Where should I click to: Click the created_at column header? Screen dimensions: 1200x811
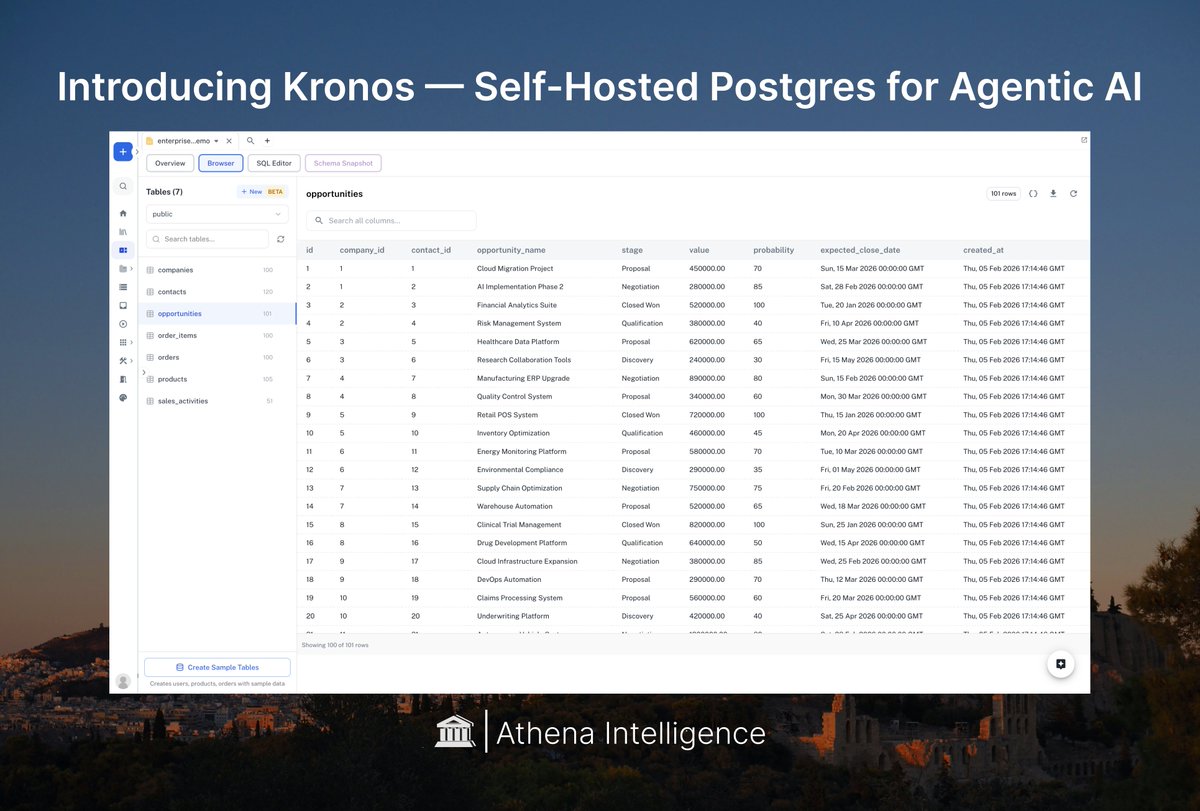(984, 250)
